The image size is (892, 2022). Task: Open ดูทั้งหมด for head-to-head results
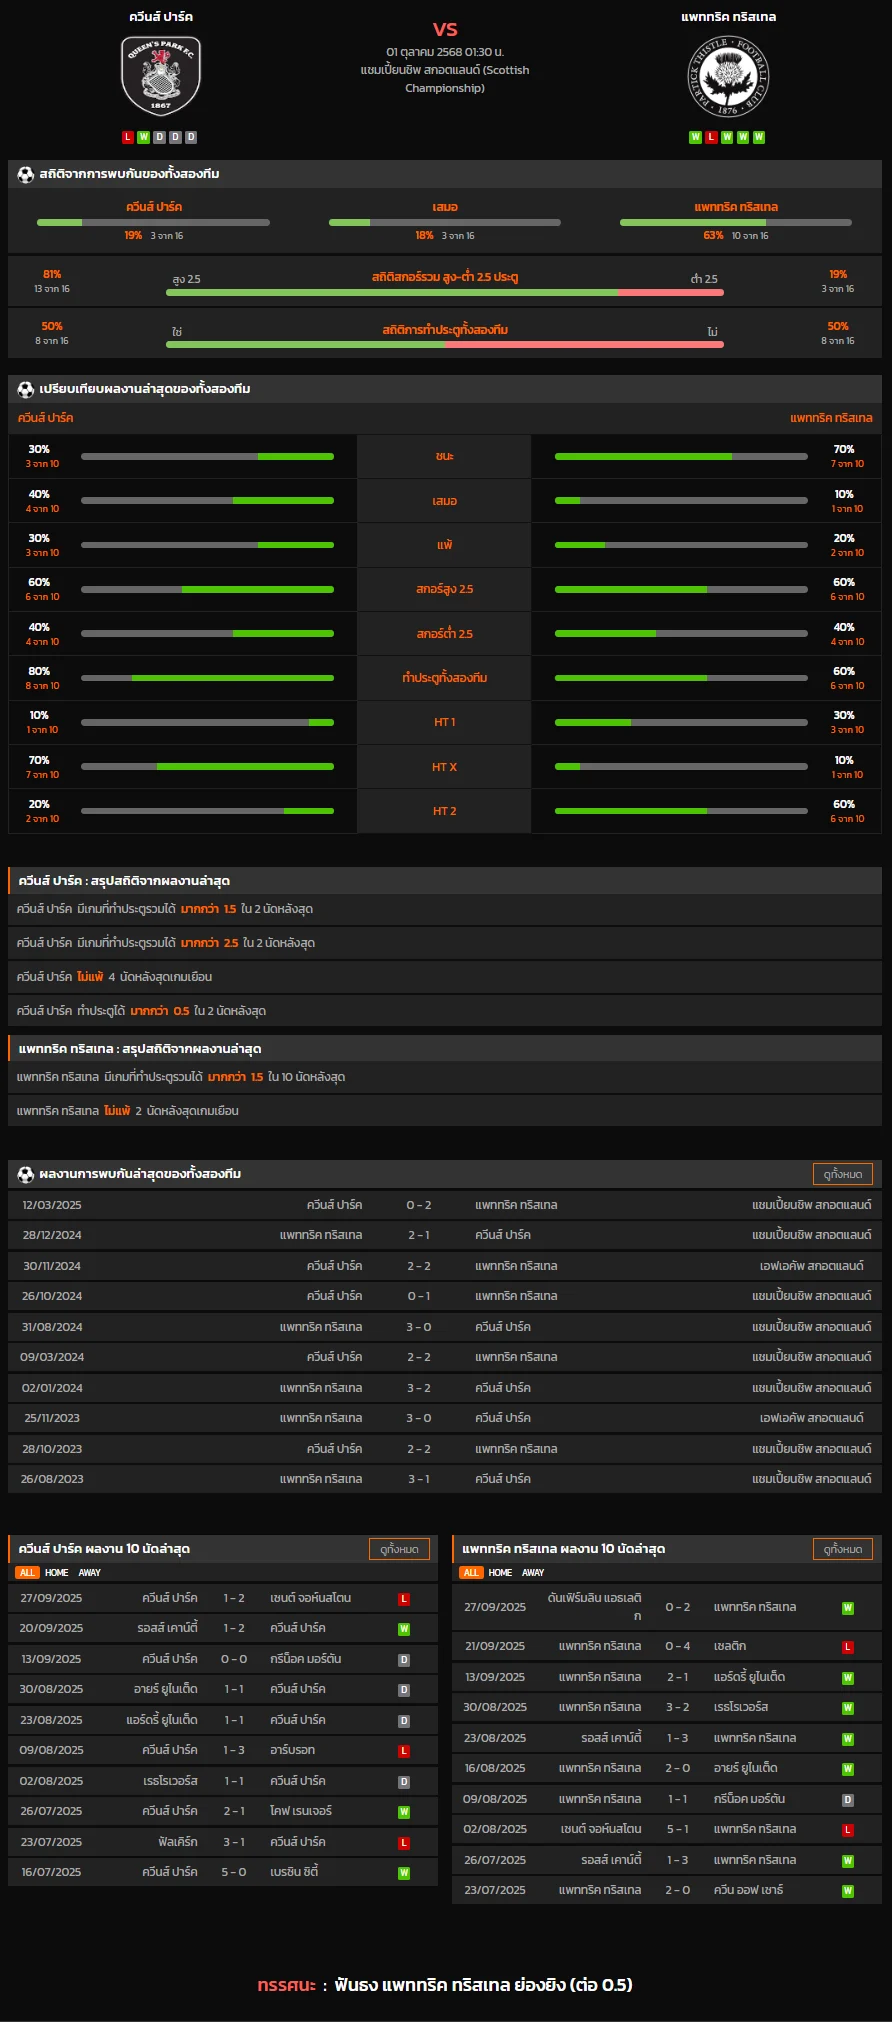click(x=843, y=1174)
